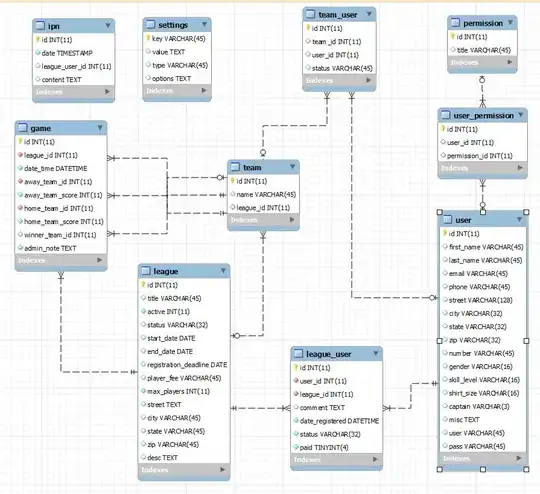Click the table icon in ipn header

pyautogui.click(x=40, y=25)
